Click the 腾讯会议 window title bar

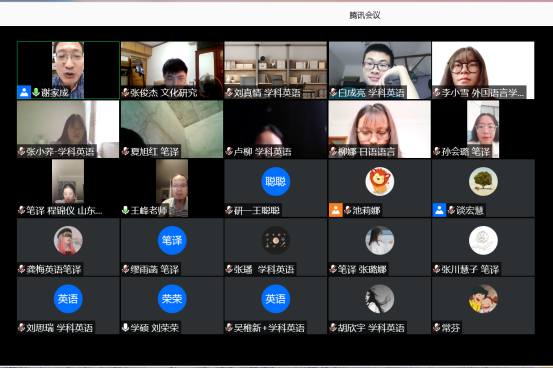point(276,14)
